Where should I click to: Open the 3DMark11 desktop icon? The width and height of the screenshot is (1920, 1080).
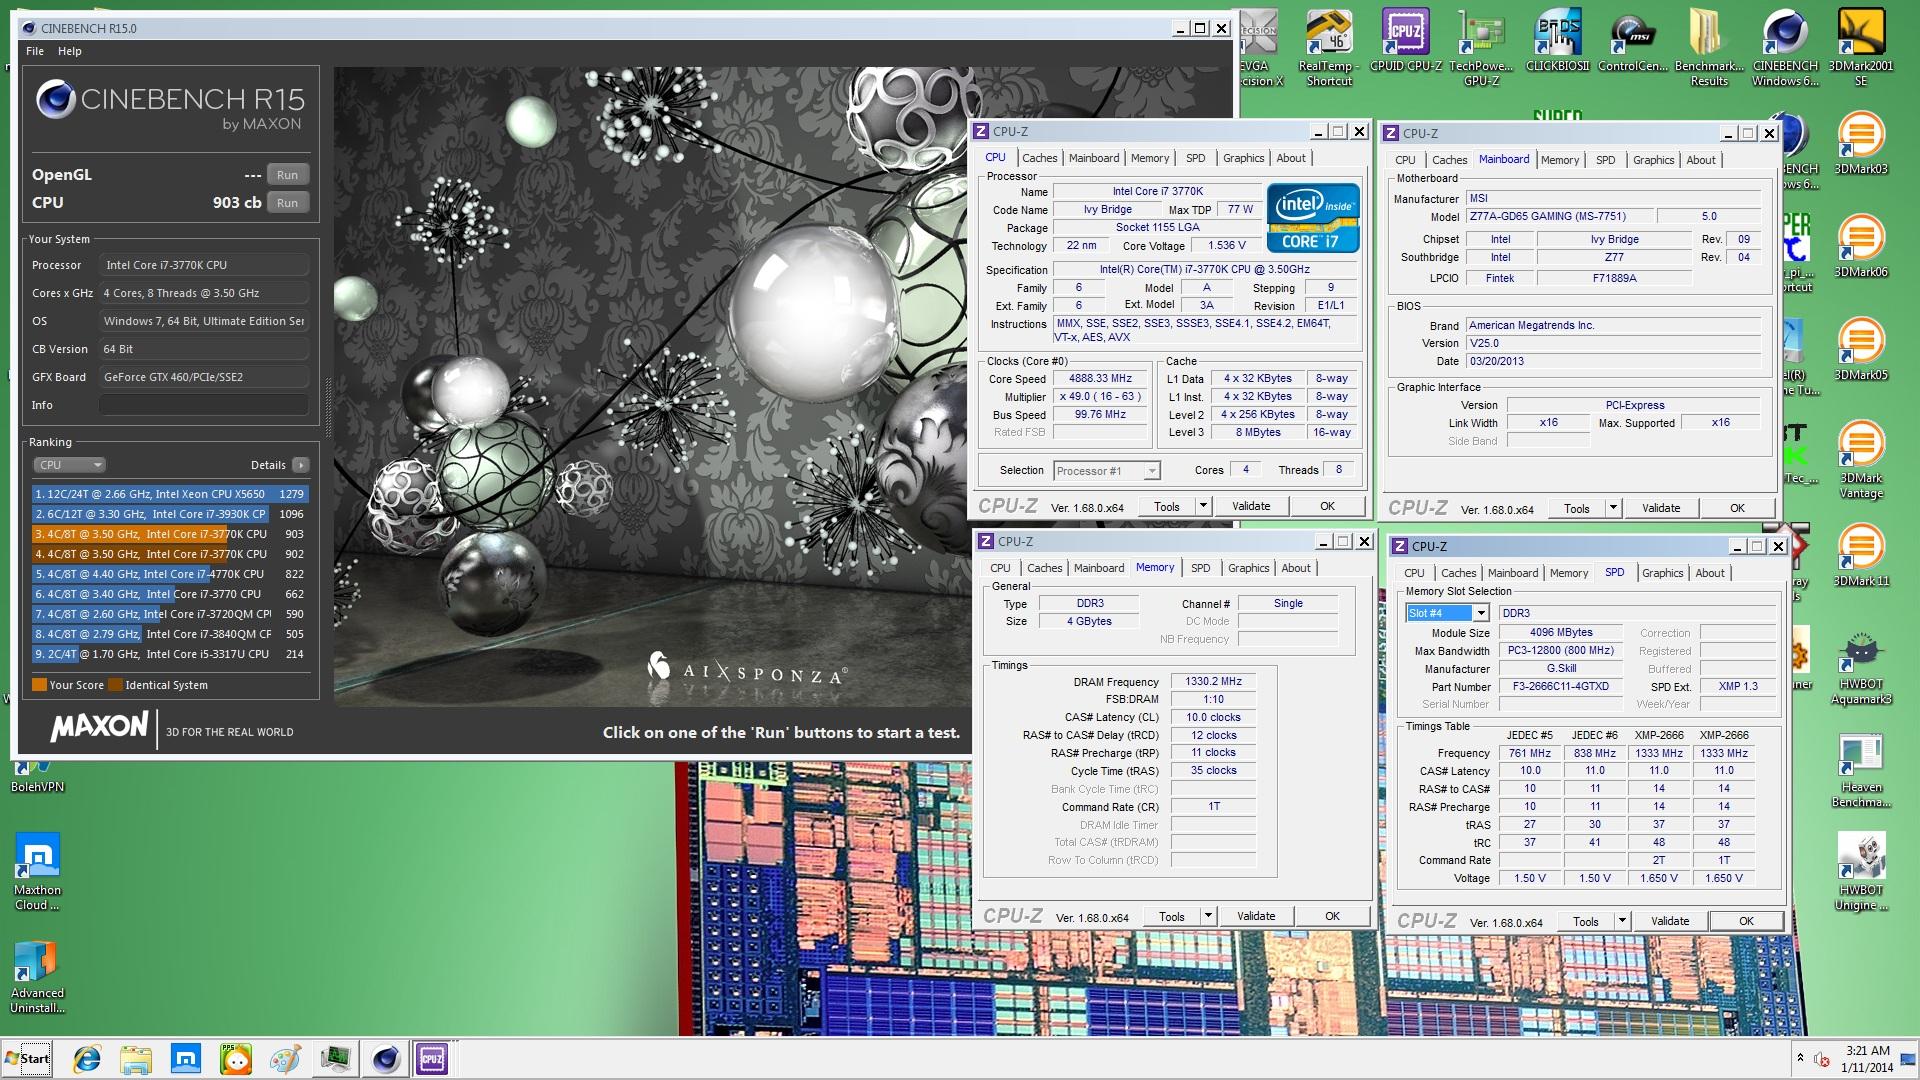tap(1861, 555)
